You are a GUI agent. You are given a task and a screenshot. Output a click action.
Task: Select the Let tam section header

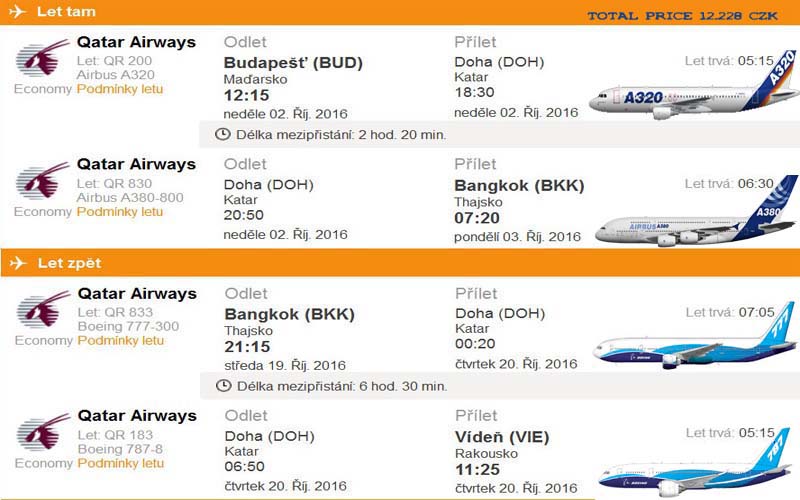coord(400,12)
